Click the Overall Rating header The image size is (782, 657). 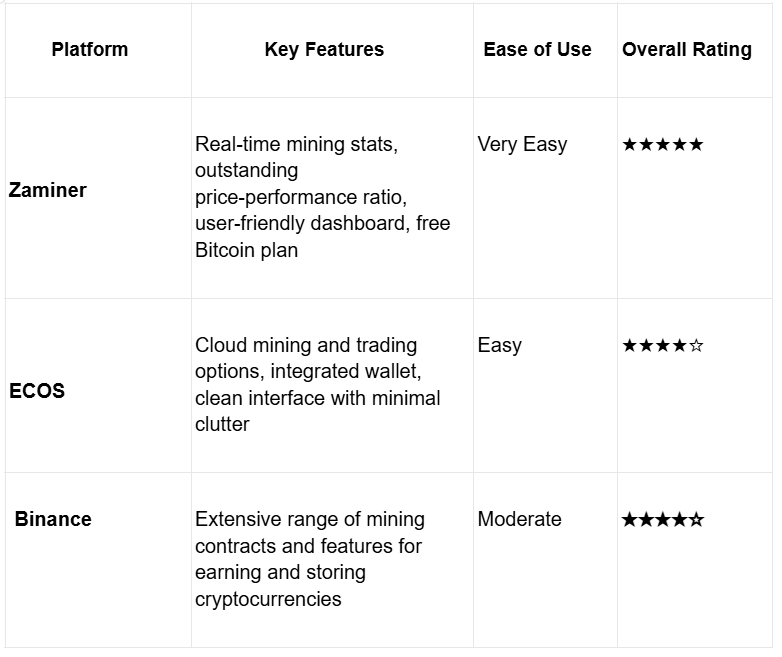[x=687, y=49]
